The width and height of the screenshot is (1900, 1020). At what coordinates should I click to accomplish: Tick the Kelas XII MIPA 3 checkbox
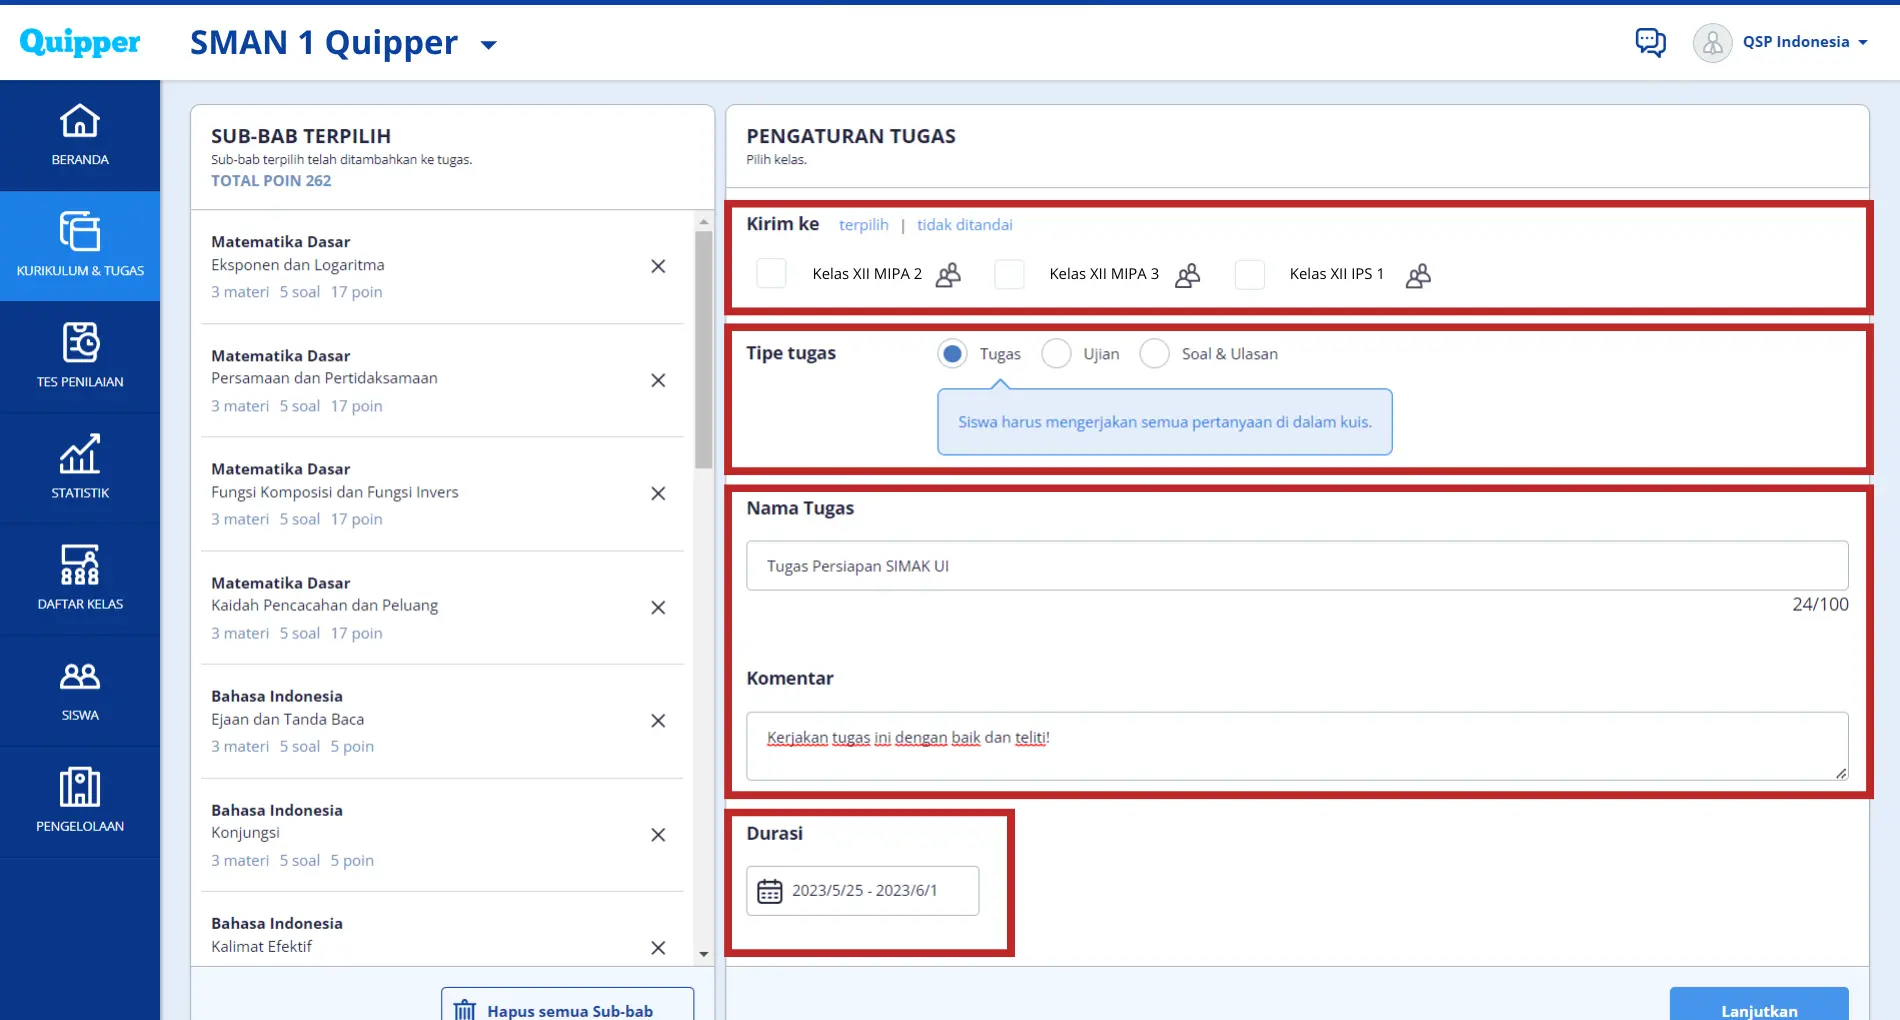pos(1009,274)
